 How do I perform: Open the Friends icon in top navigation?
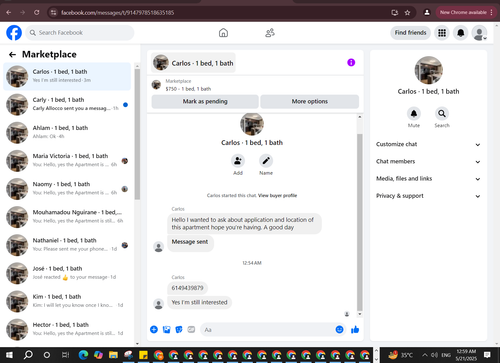click(x=270, y=33)
